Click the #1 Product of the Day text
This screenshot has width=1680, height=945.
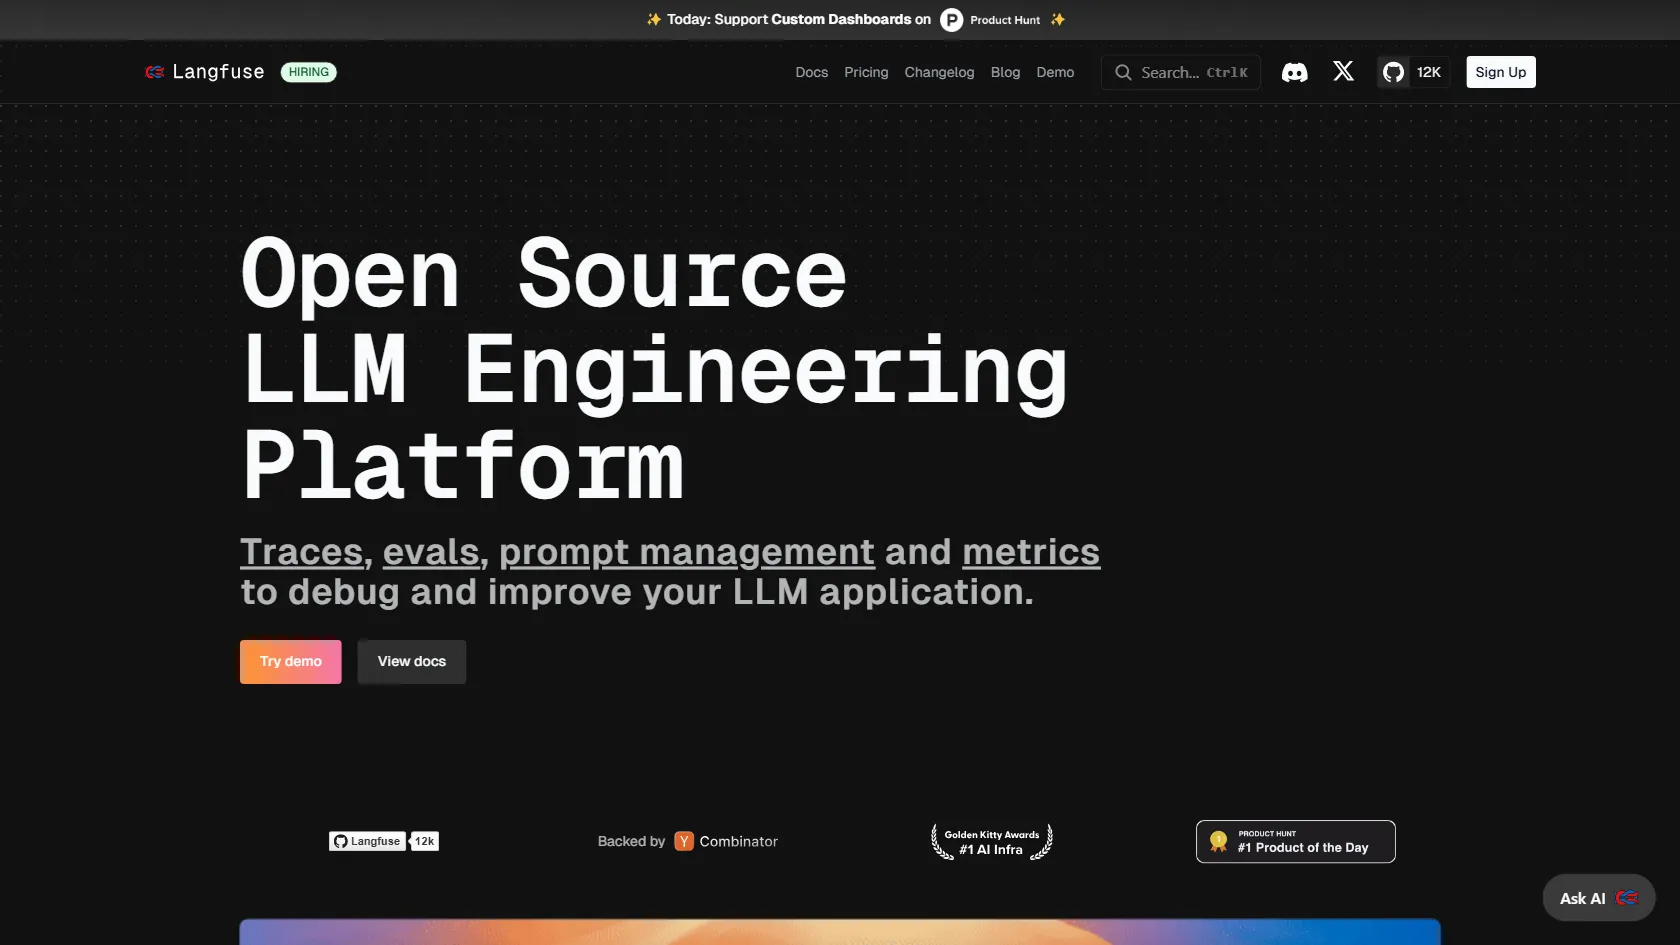tap(1303, 847)
